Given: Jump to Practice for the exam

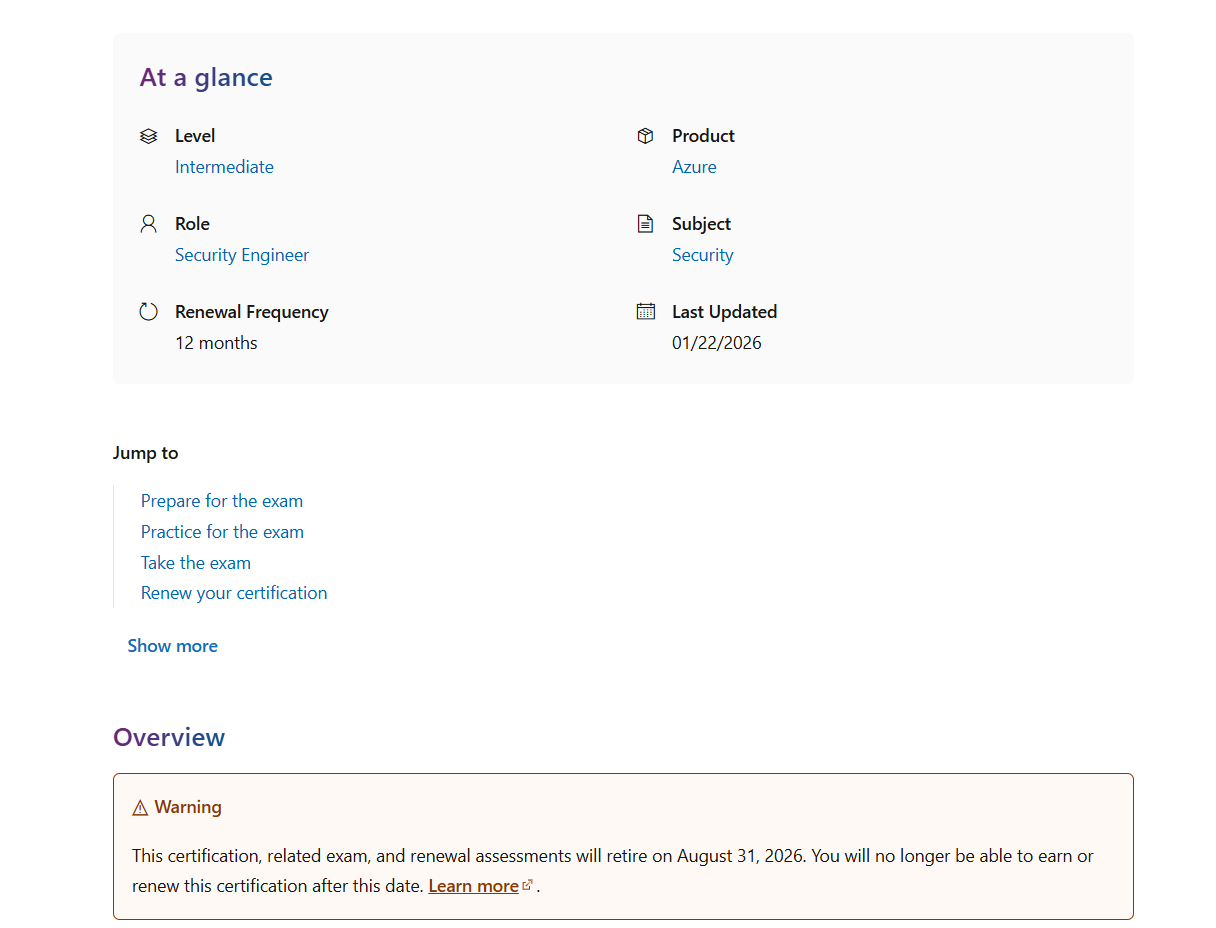Looking at the screenshot, I should [222, 532].
